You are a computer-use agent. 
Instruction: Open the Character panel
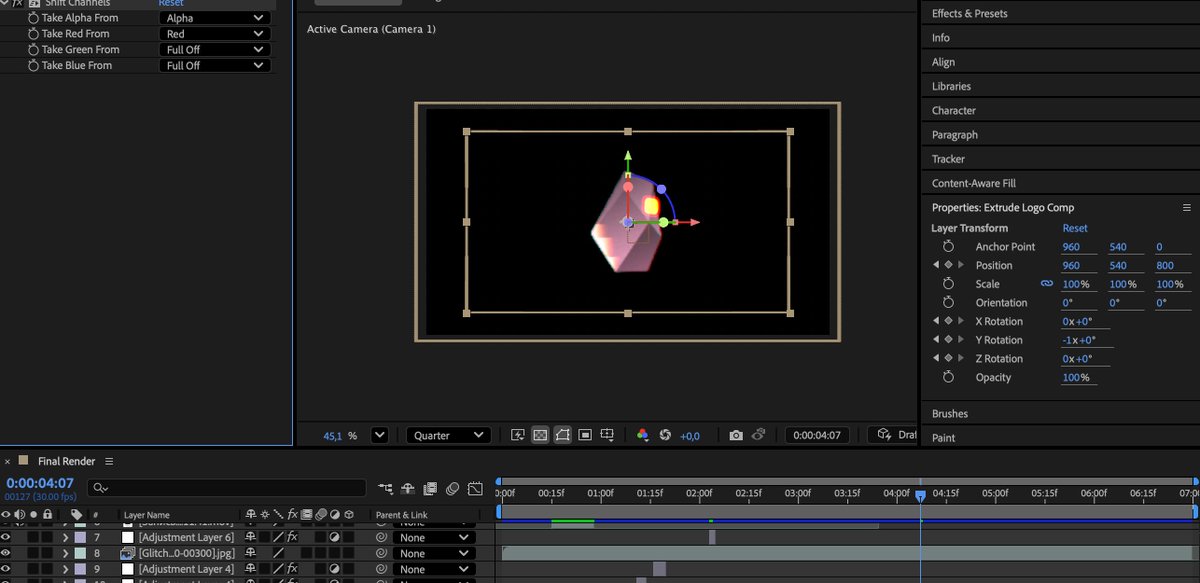pos(953,110)
